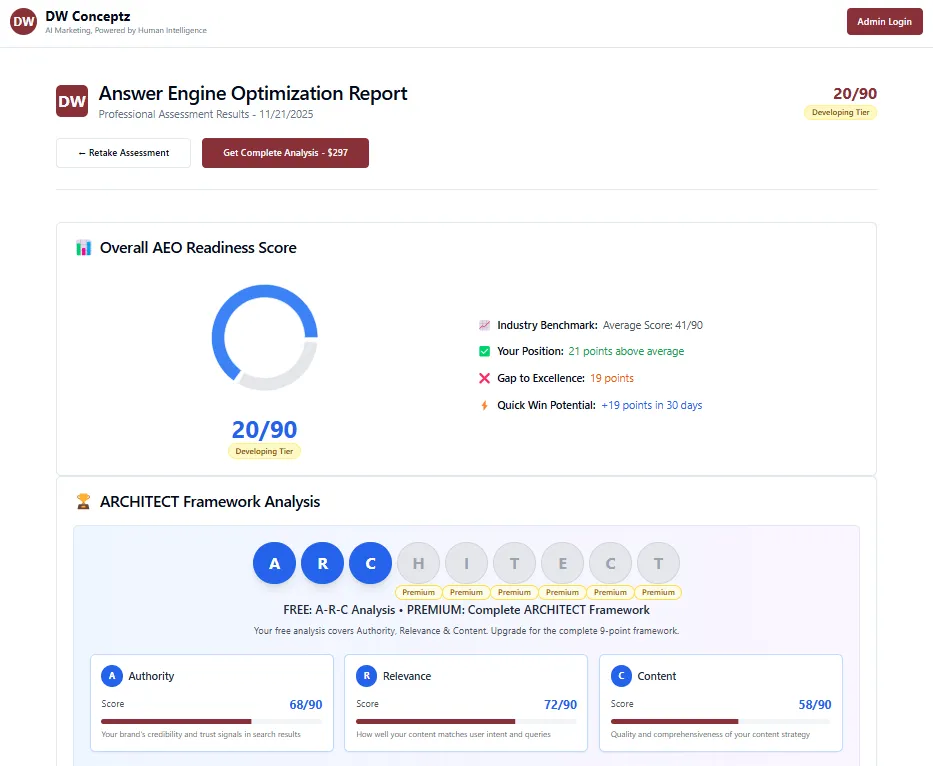Click the locked E premium circle
933x766 pixels.
[x=562, y=563]
